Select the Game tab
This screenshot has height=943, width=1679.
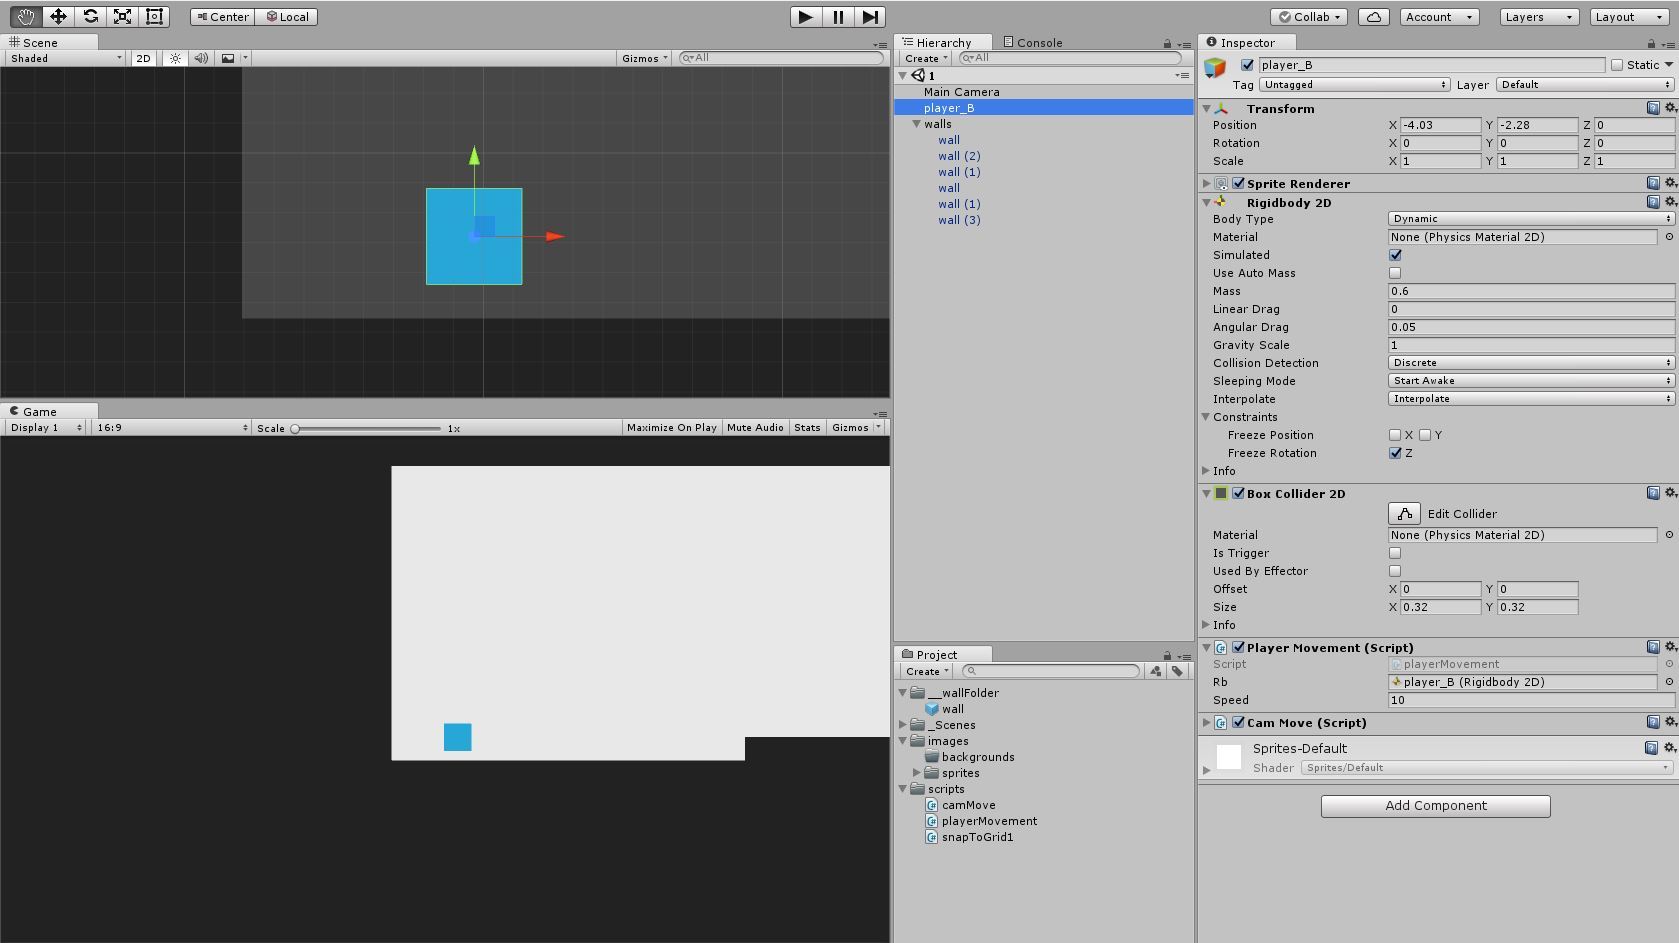[50, 411]
